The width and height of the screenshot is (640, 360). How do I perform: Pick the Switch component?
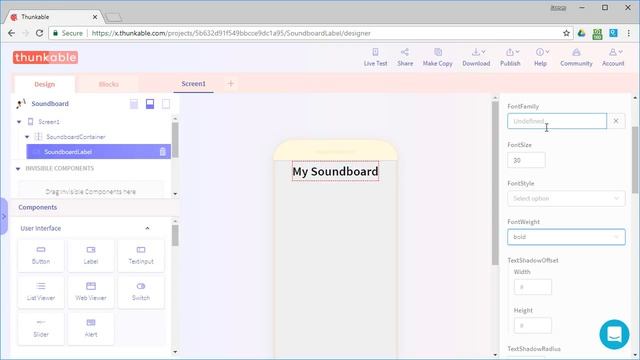pos(141,292)
